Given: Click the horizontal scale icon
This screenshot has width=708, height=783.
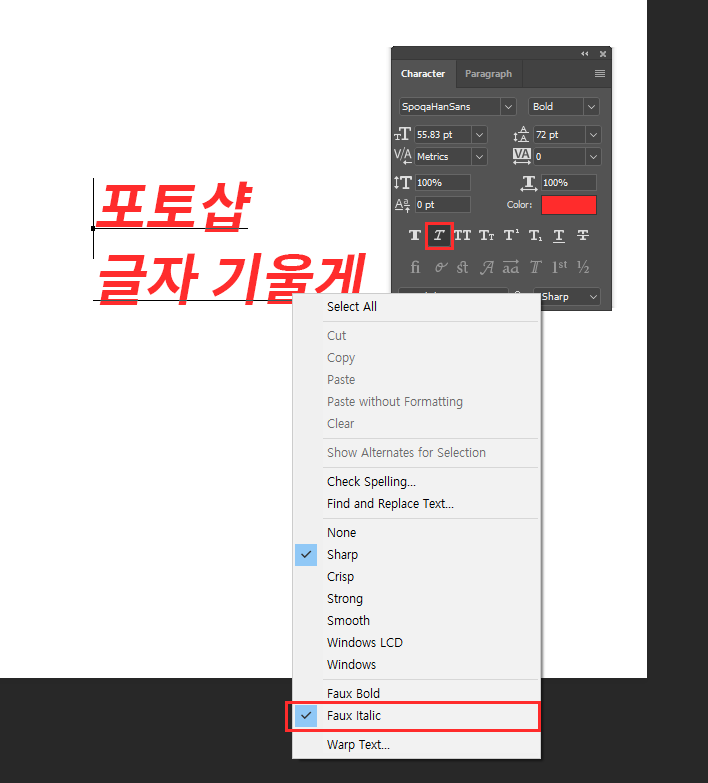Looking at the screenshot, I should [x=529, y=183].
